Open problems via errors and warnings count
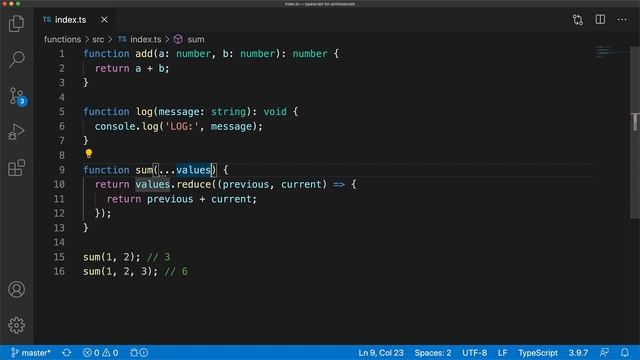 coord(100,353)
